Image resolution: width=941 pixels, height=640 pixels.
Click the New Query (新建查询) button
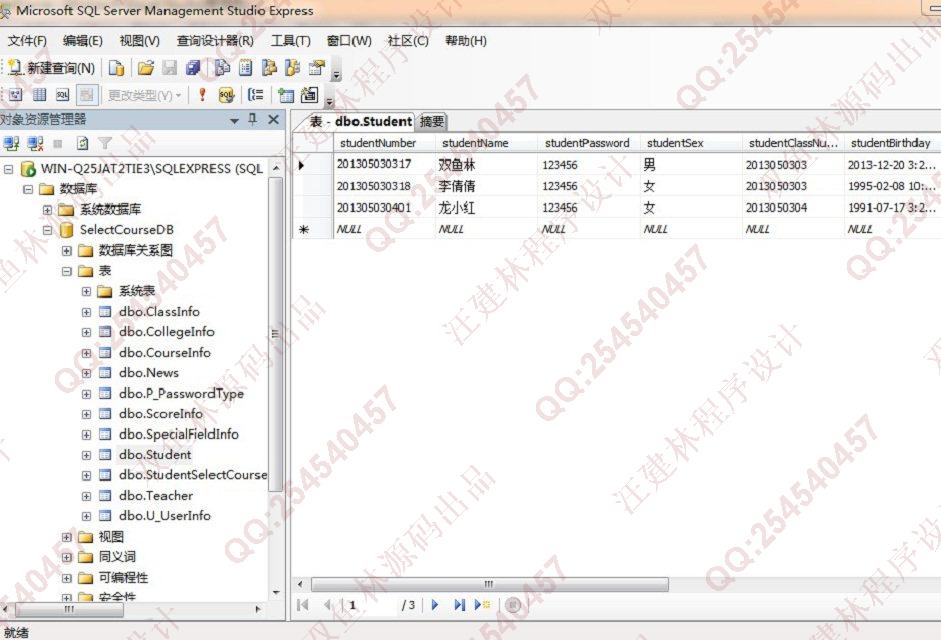52,68
